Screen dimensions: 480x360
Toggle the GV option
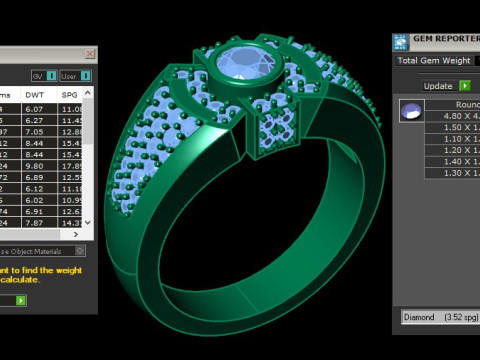tap(44, 76)
